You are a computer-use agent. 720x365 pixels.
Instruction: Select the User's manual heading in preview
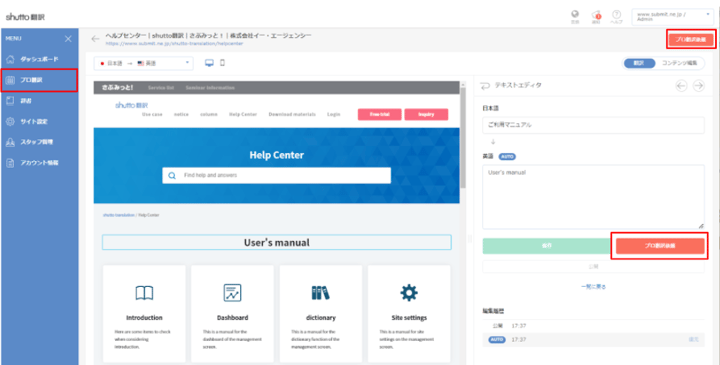click(276, 242)
